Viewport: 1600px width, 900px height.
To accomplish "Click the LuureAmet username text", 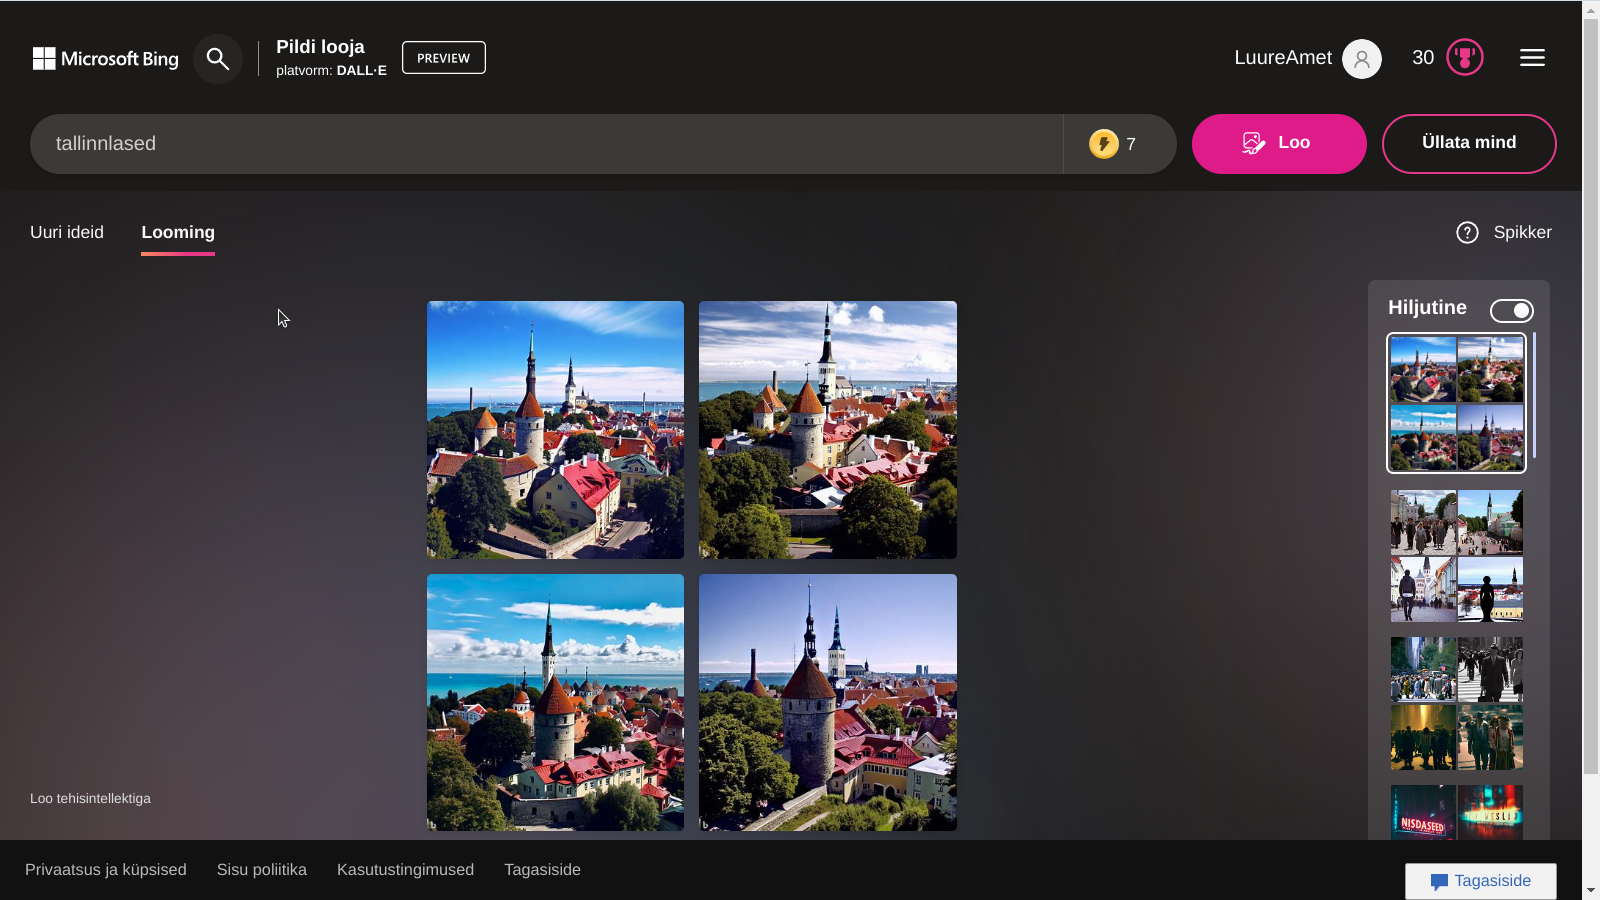I will coord(1283,58).
